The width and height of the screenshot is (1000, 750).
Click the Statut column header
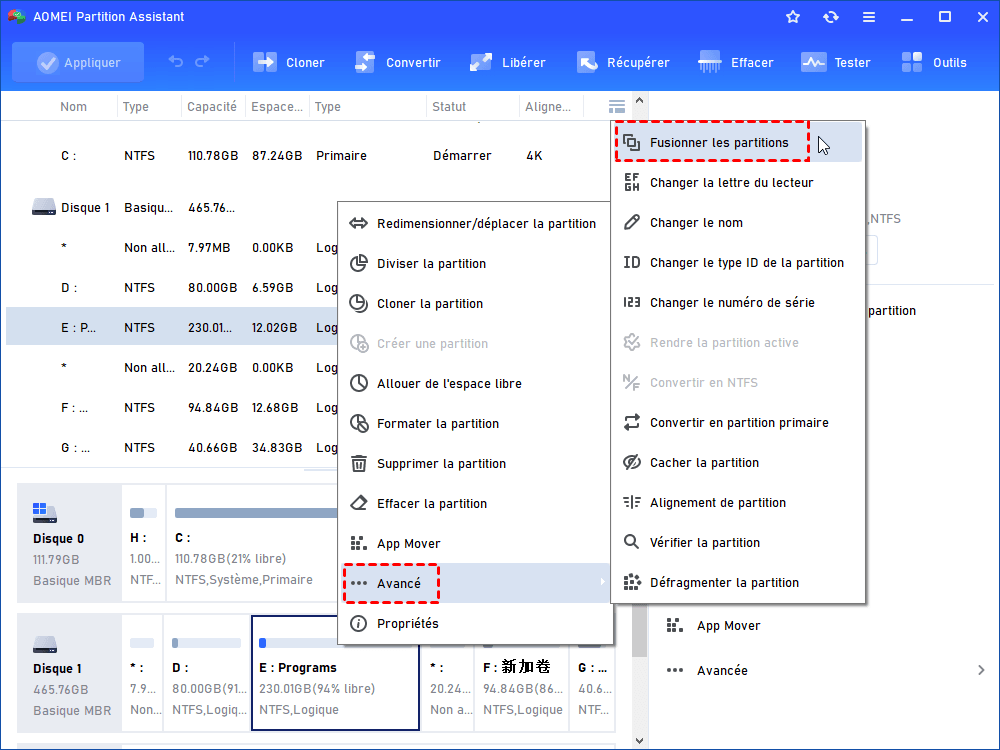point(449,107)
